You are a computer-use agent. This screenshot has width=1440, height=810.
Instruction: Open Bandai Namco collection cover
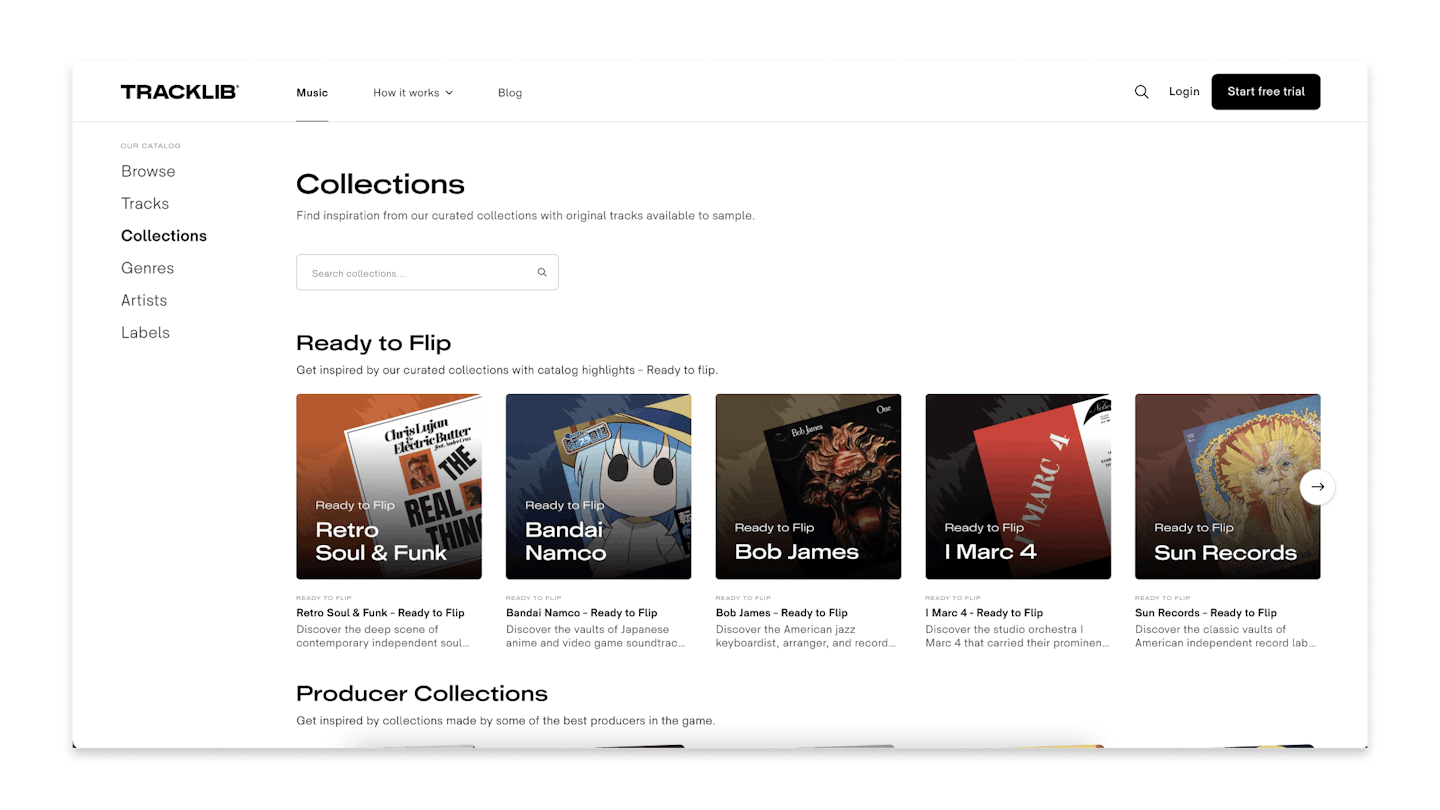[598, 486]
